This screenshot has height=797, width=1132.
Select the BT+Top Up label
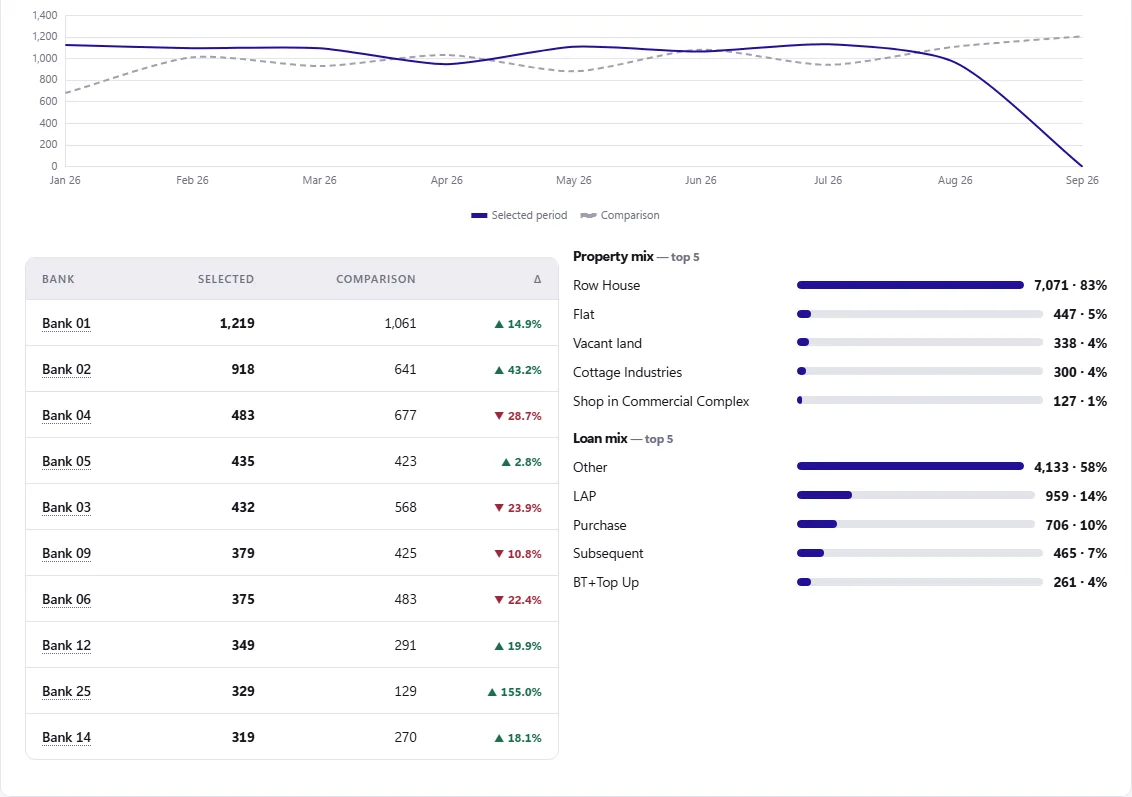(x=606, y=582)
